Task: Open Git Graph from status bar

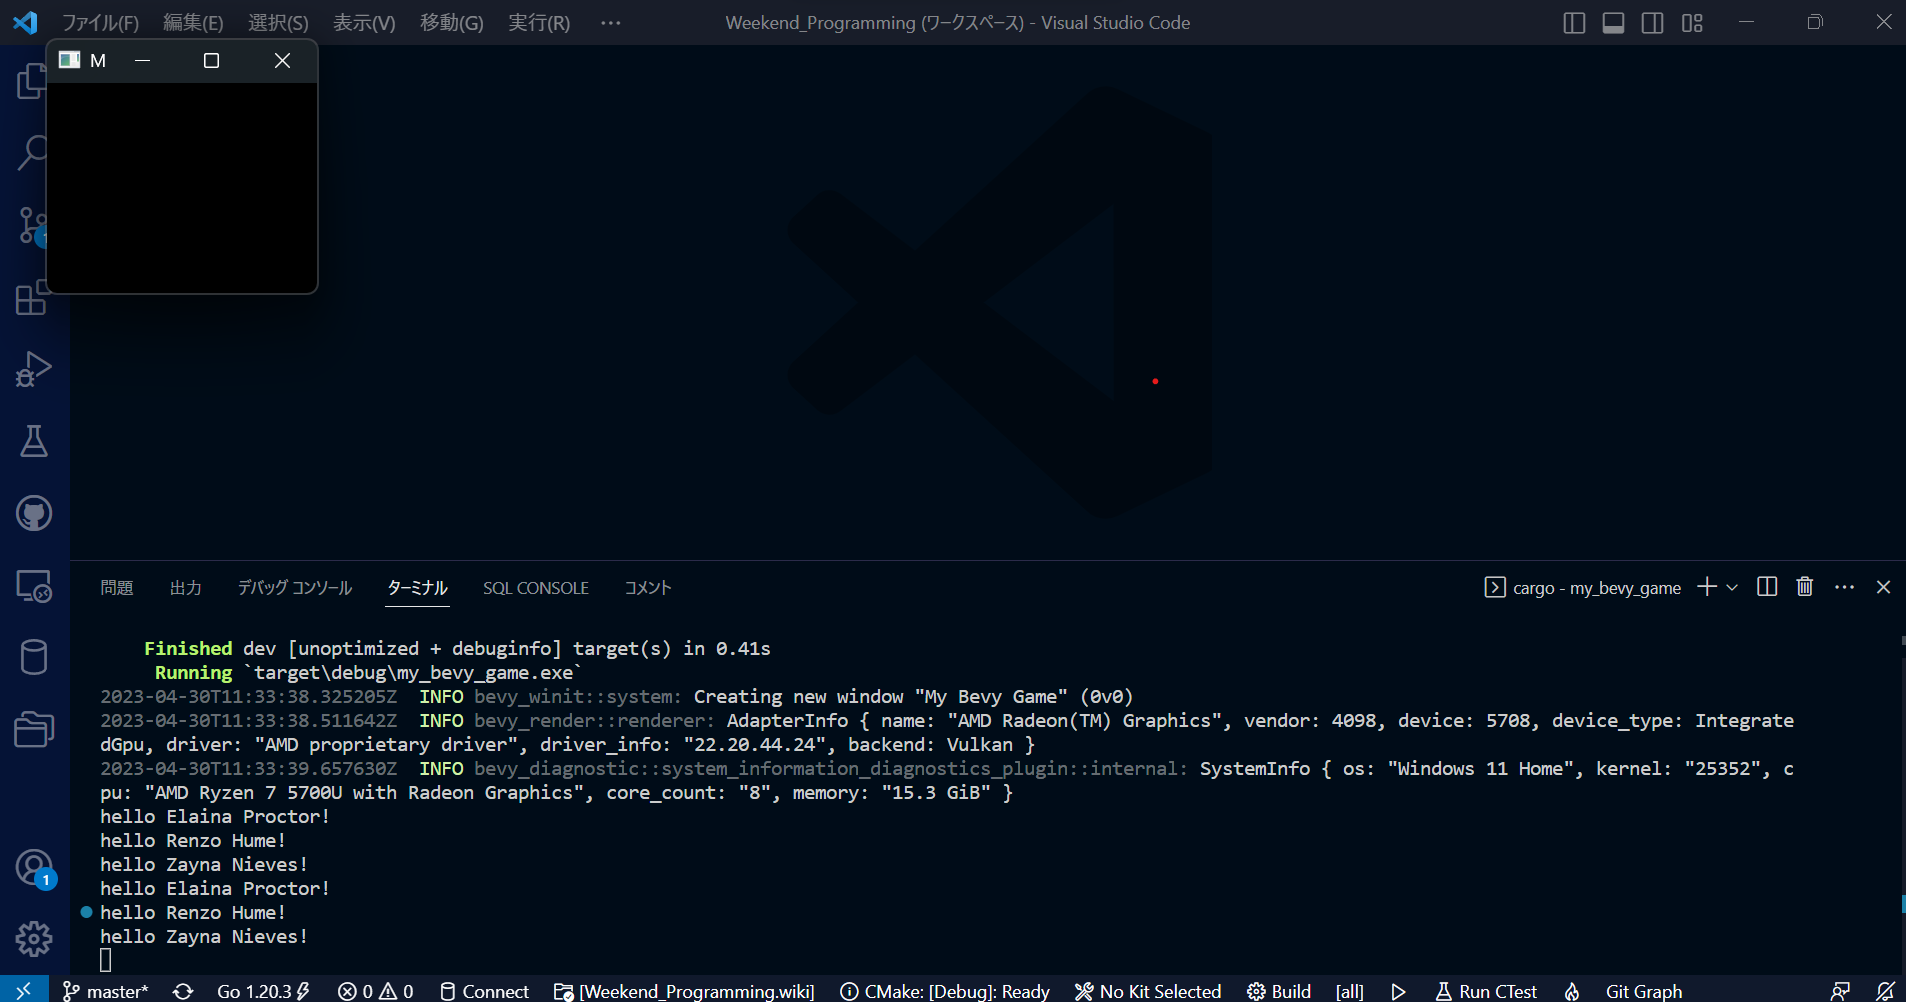Action: (x=1644, y=991)
